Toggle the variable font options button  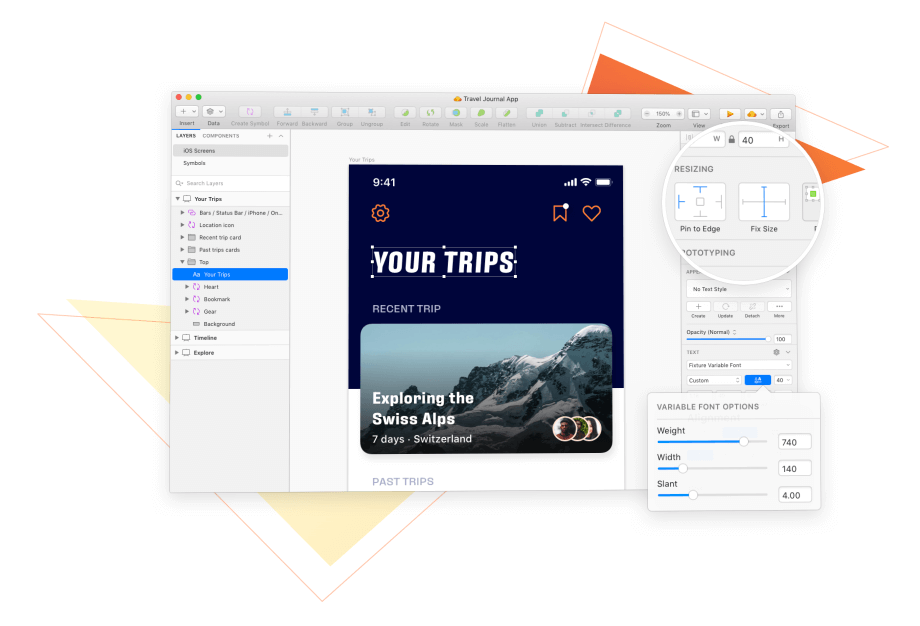tap(757, 380)
